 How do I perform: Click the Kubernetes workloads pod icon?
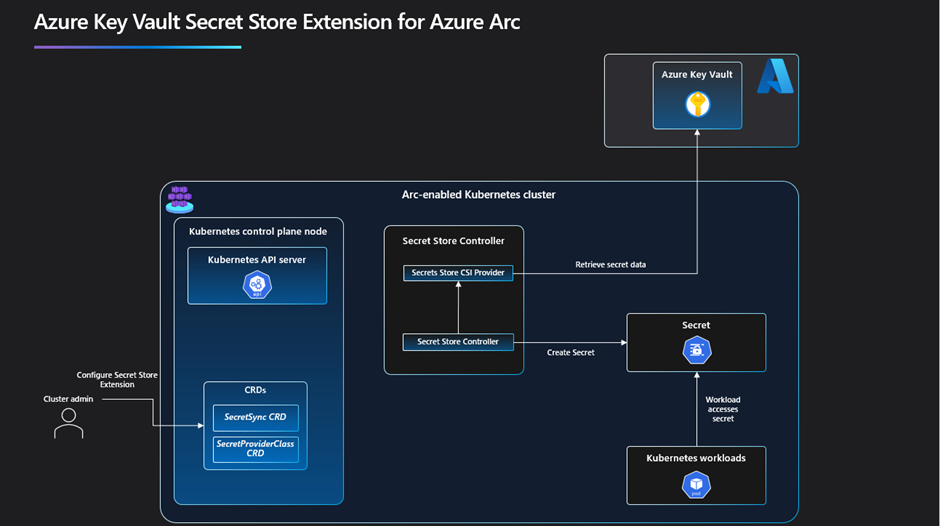697,485
